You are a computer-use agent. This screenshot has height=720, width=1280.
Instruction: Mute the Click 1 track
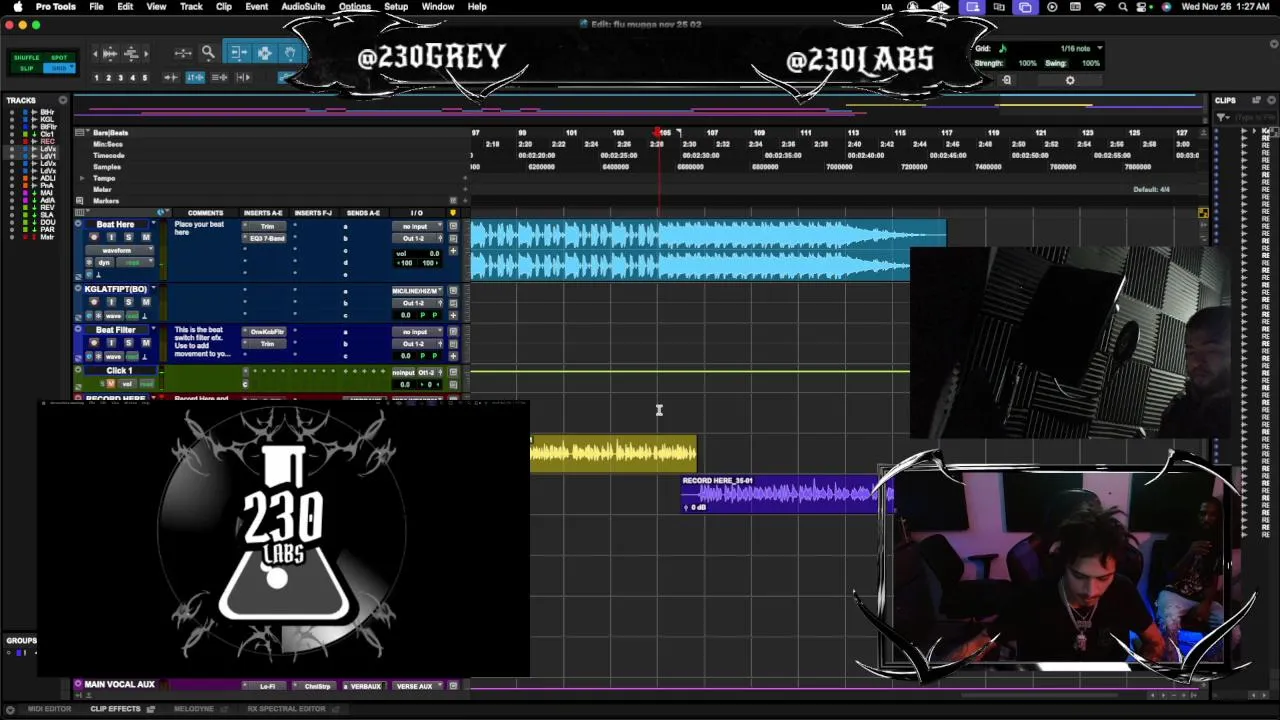click(x=111, y=384)
